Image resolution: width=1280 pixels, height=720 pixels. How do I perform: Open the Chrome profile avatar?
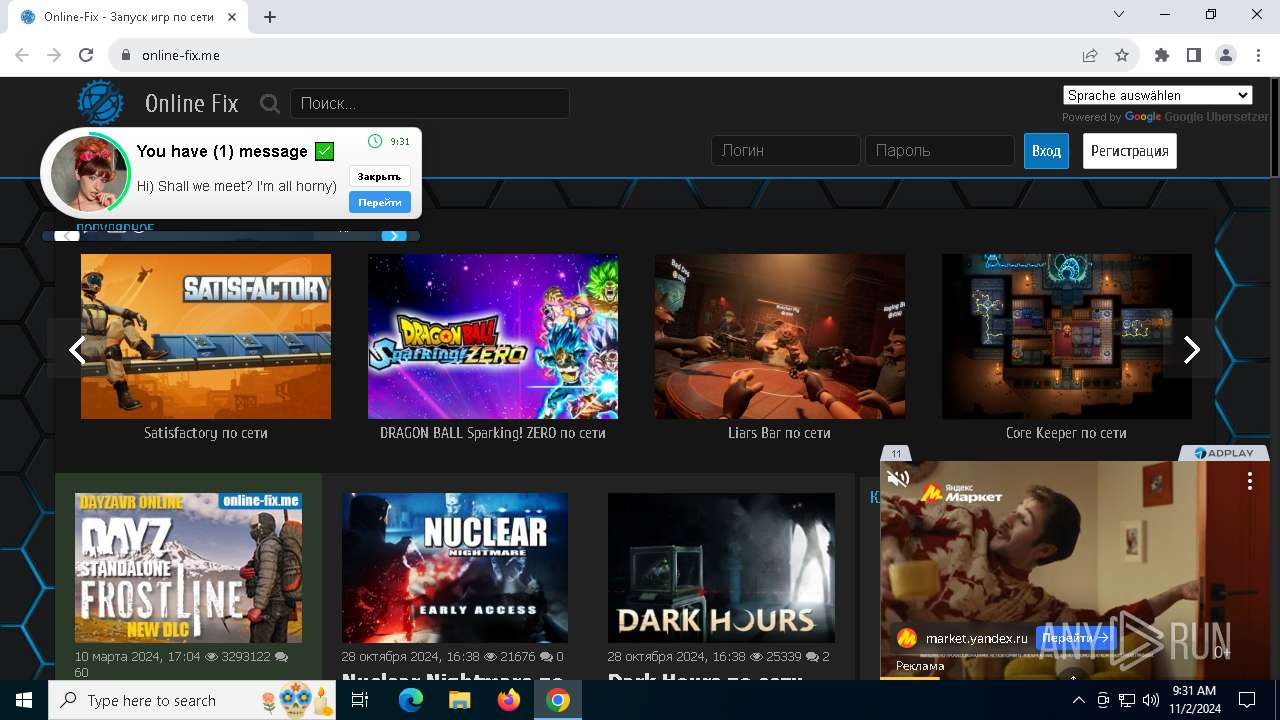[1226, 55]
